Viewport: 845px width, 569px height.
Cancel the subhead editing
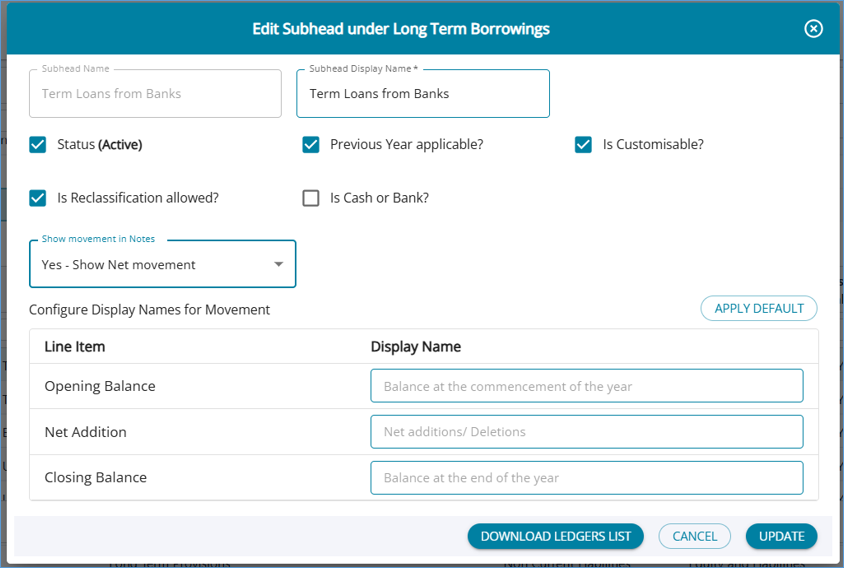[x=695, y=536]
